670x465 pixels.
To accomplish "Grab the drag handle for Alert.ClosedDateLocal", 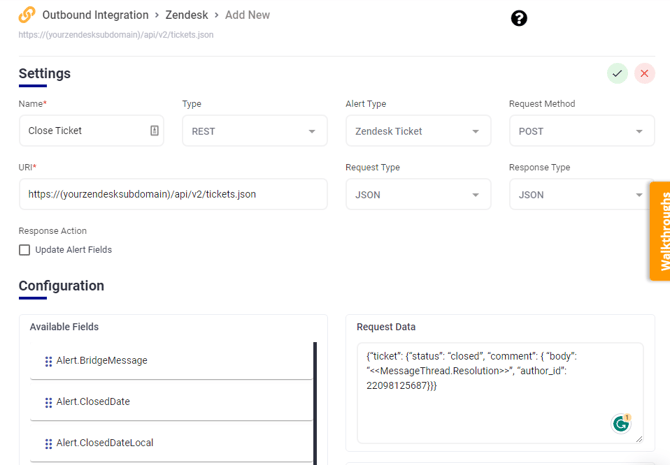I will (49, 443).
